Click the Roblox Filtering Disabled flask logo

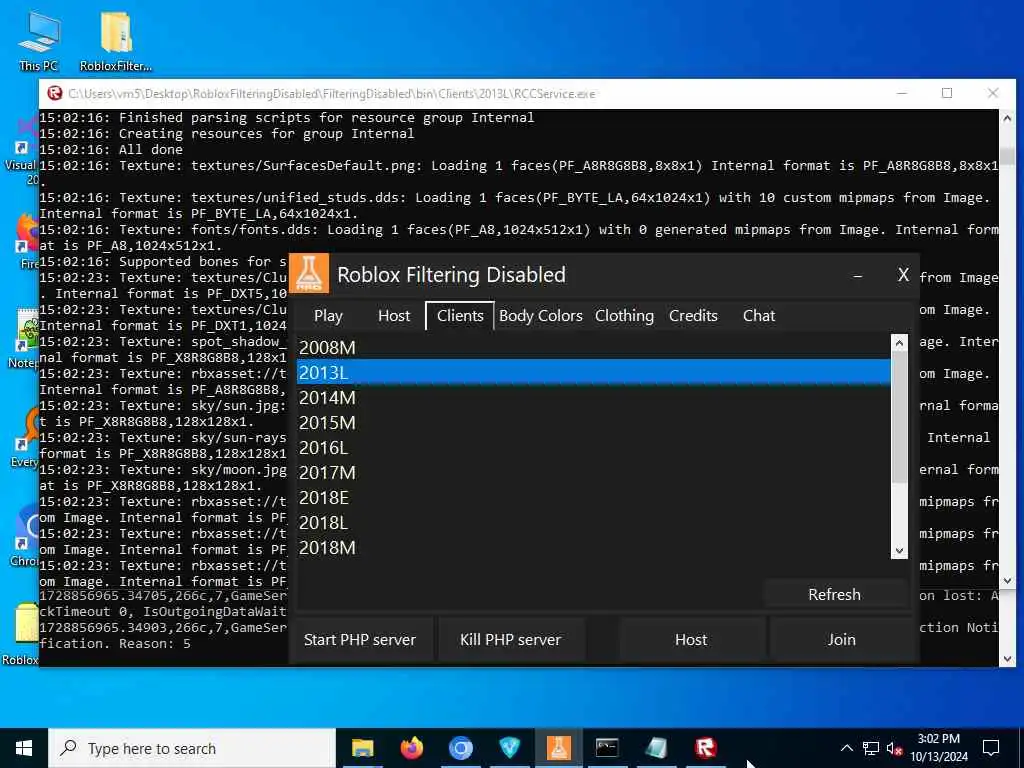pyautogui.click(x=309, y=274)
